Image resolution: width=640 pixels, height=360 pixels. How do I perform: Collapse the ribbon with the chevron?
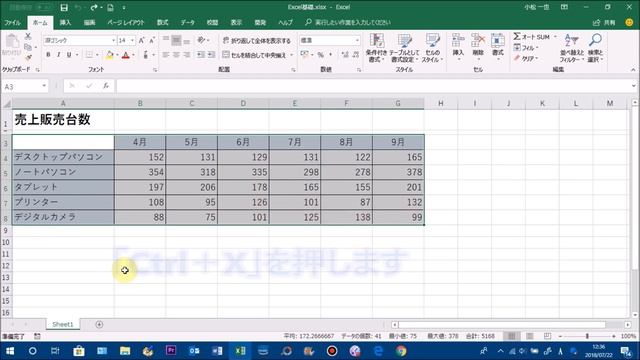(633, 70)
